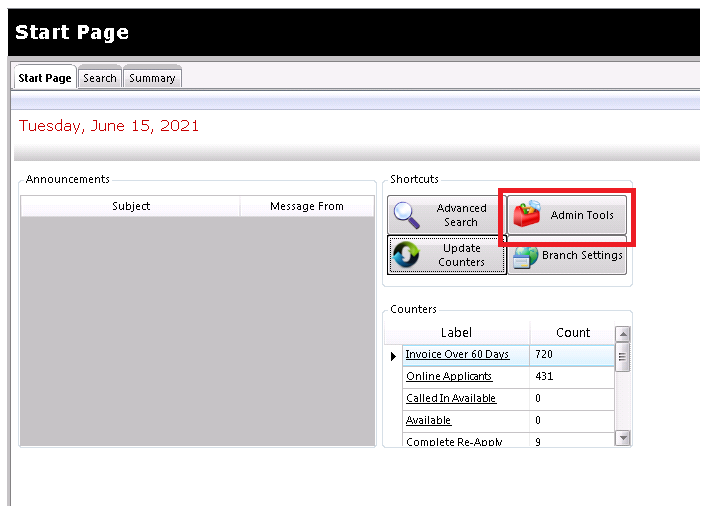Click the count value 720
The image size is (713, 511).
pyautogui.click(x=544, y=354)
